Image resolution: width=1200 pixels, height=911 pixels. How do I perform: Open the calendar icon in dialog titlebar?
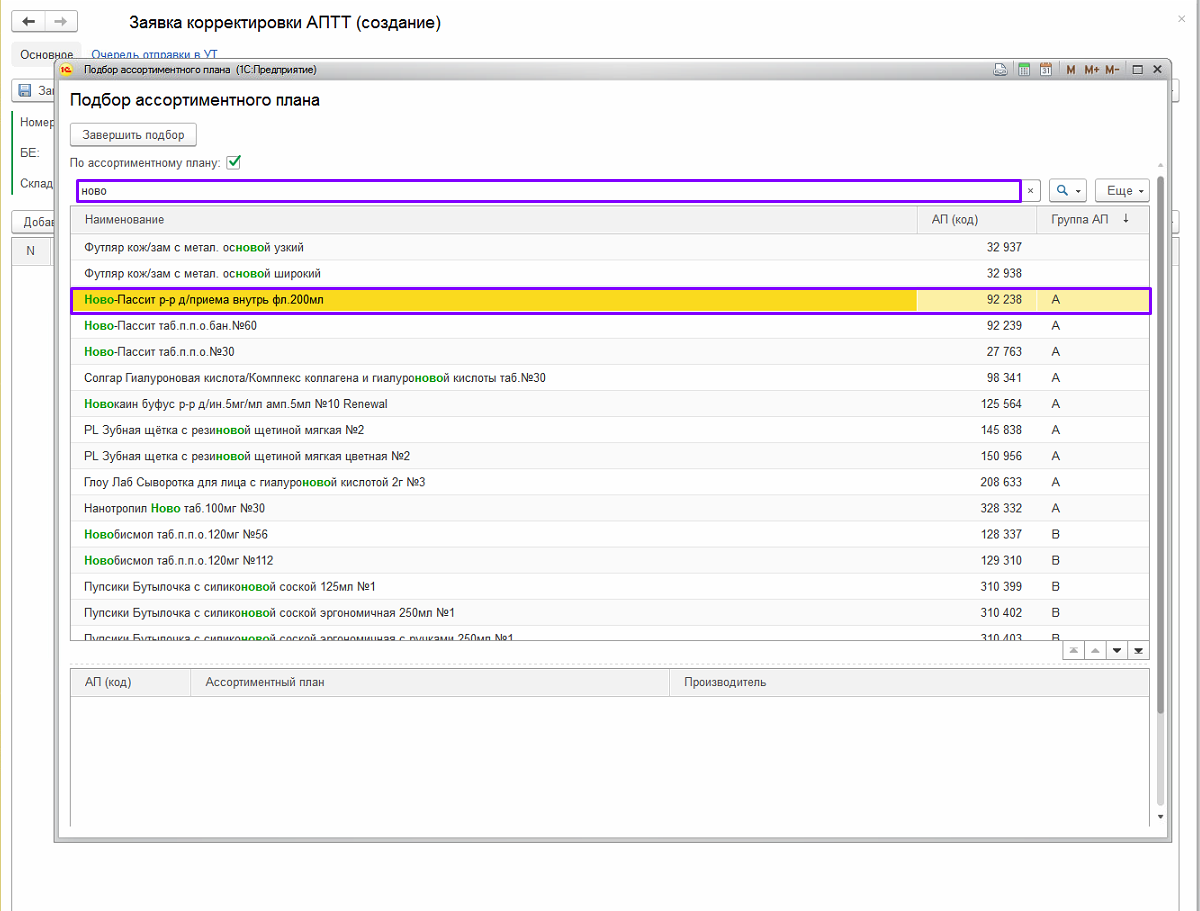[x=1045, y=70]
